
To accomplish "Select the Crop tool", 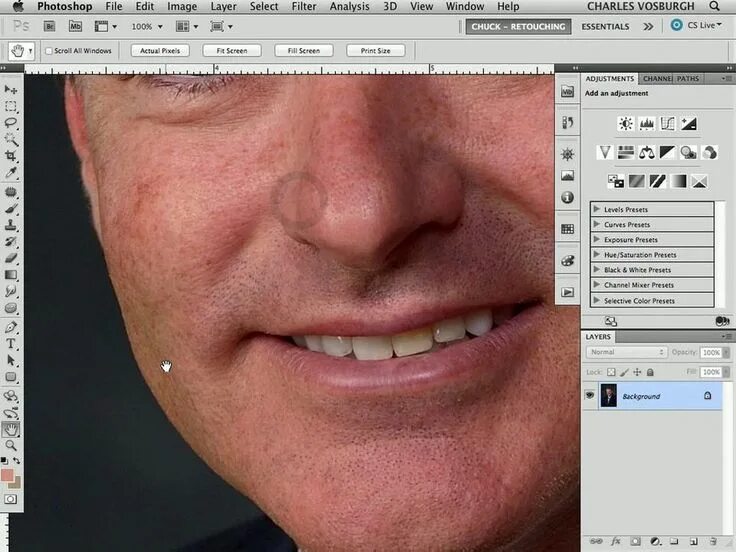I will coord(11,156).
